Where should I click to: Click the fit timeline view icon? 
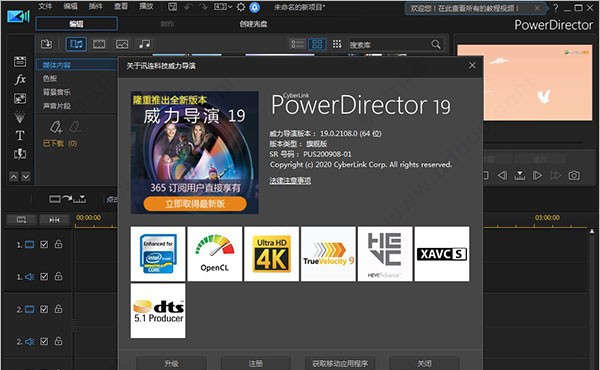[54, 220]
